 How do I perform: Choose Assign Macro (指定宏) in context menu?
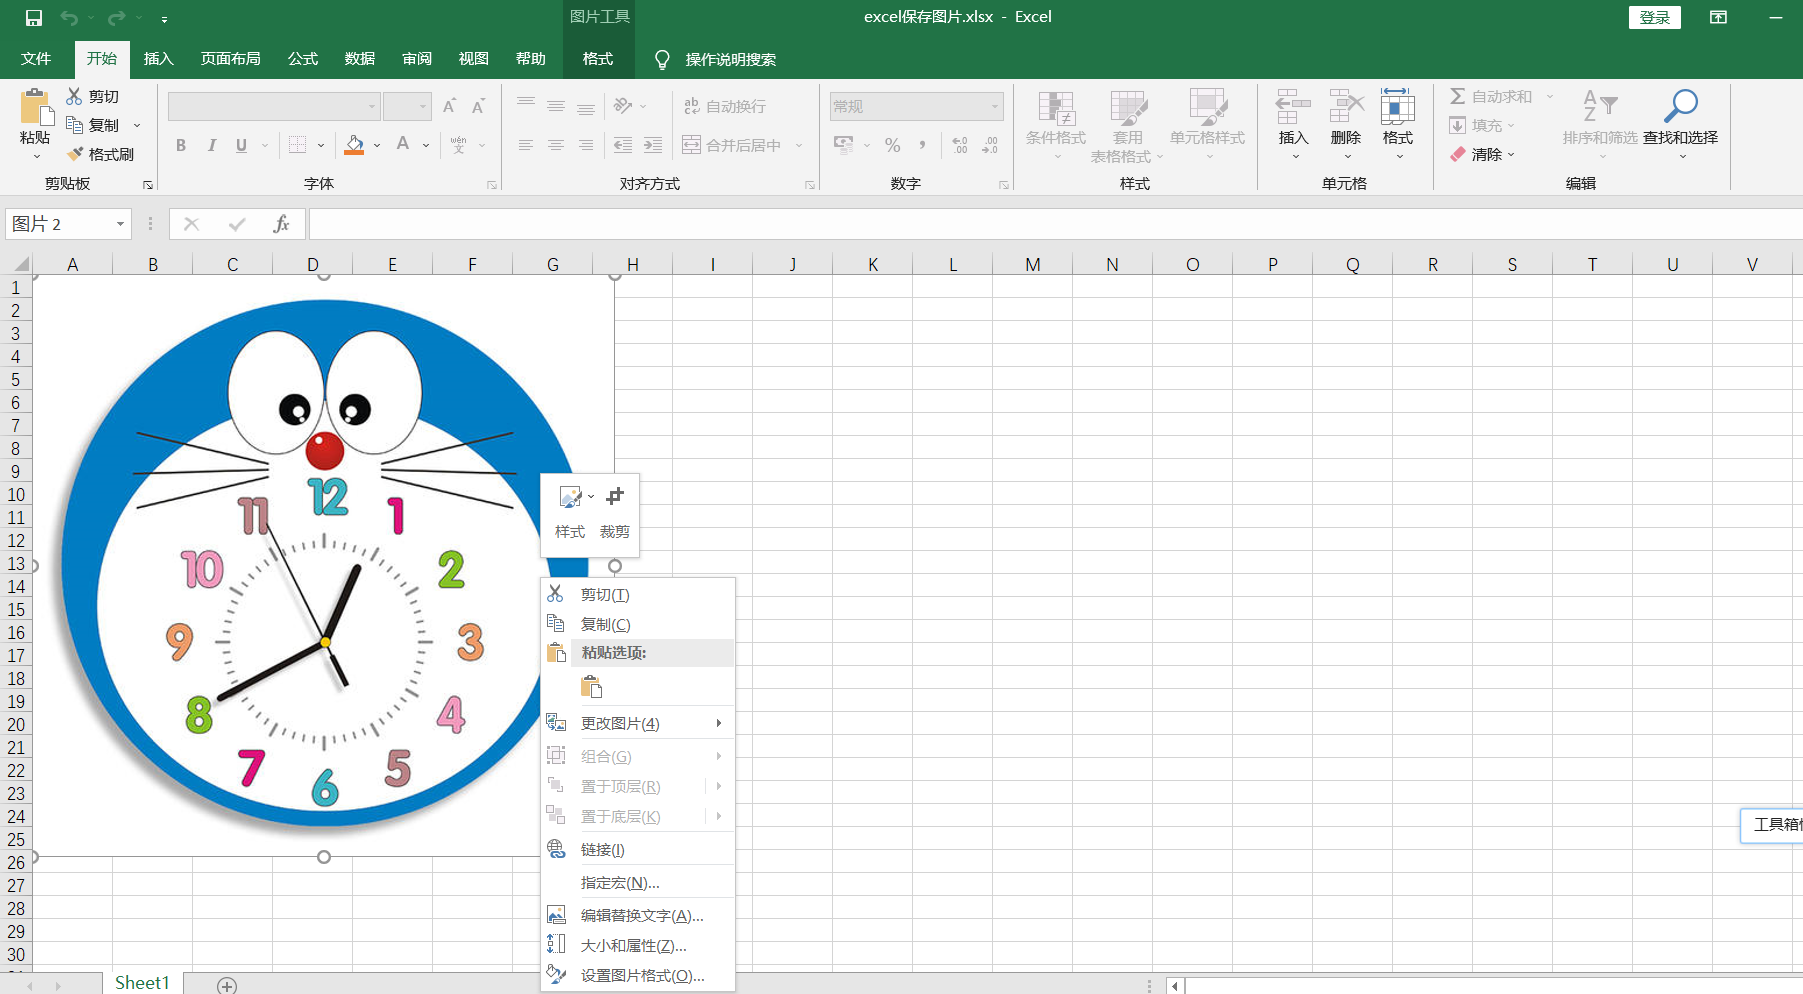point(638,883)
